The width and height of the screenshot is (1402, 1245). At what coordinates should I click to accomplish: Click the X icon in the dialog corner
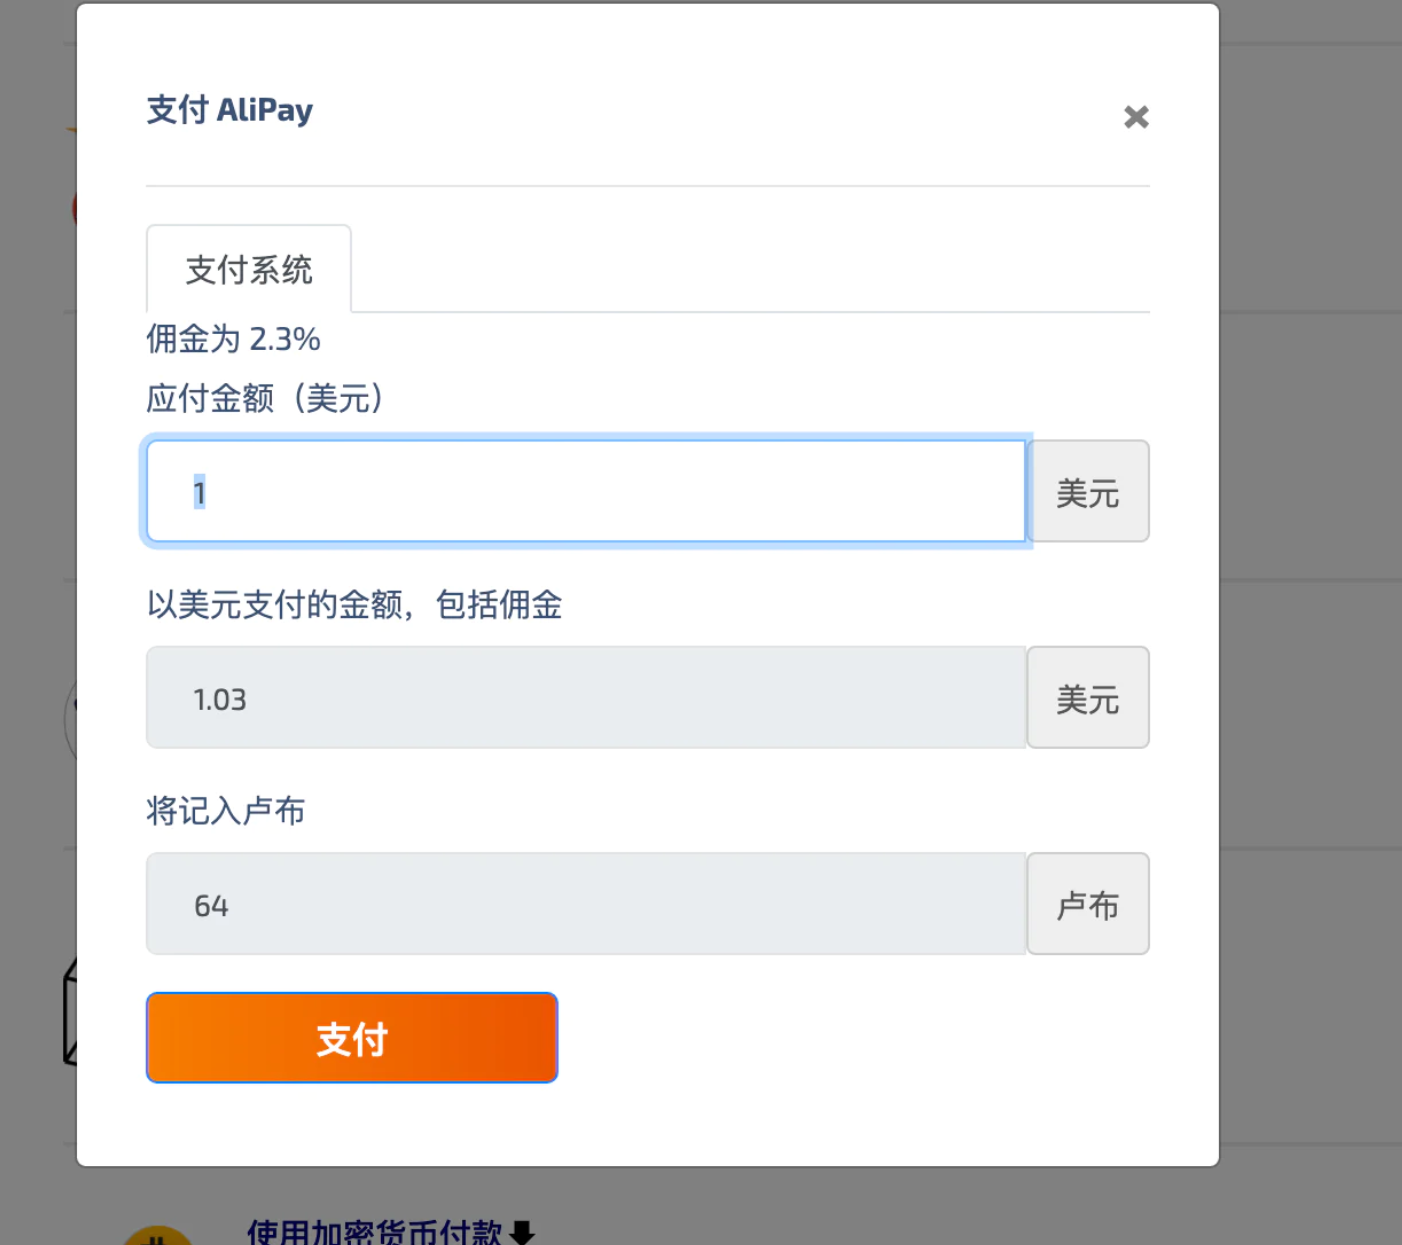pyautogui.click(x=1136, y=117)
